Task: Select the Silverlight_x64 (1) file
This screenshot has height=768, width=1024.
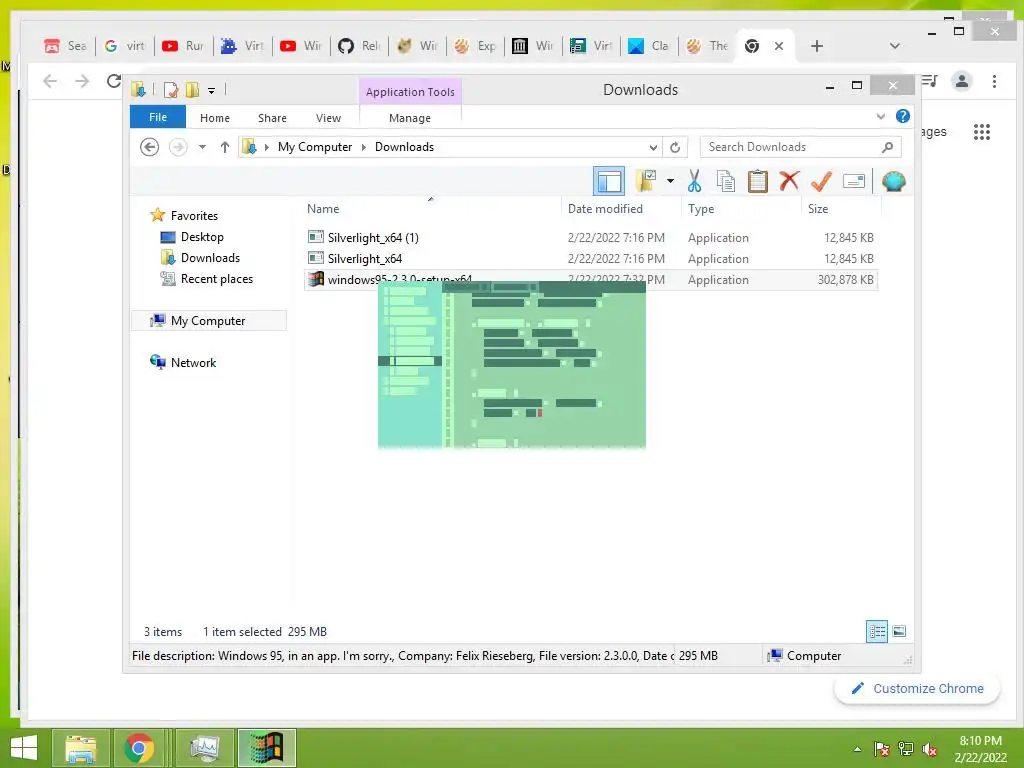Action: click(x=373, y=237)
